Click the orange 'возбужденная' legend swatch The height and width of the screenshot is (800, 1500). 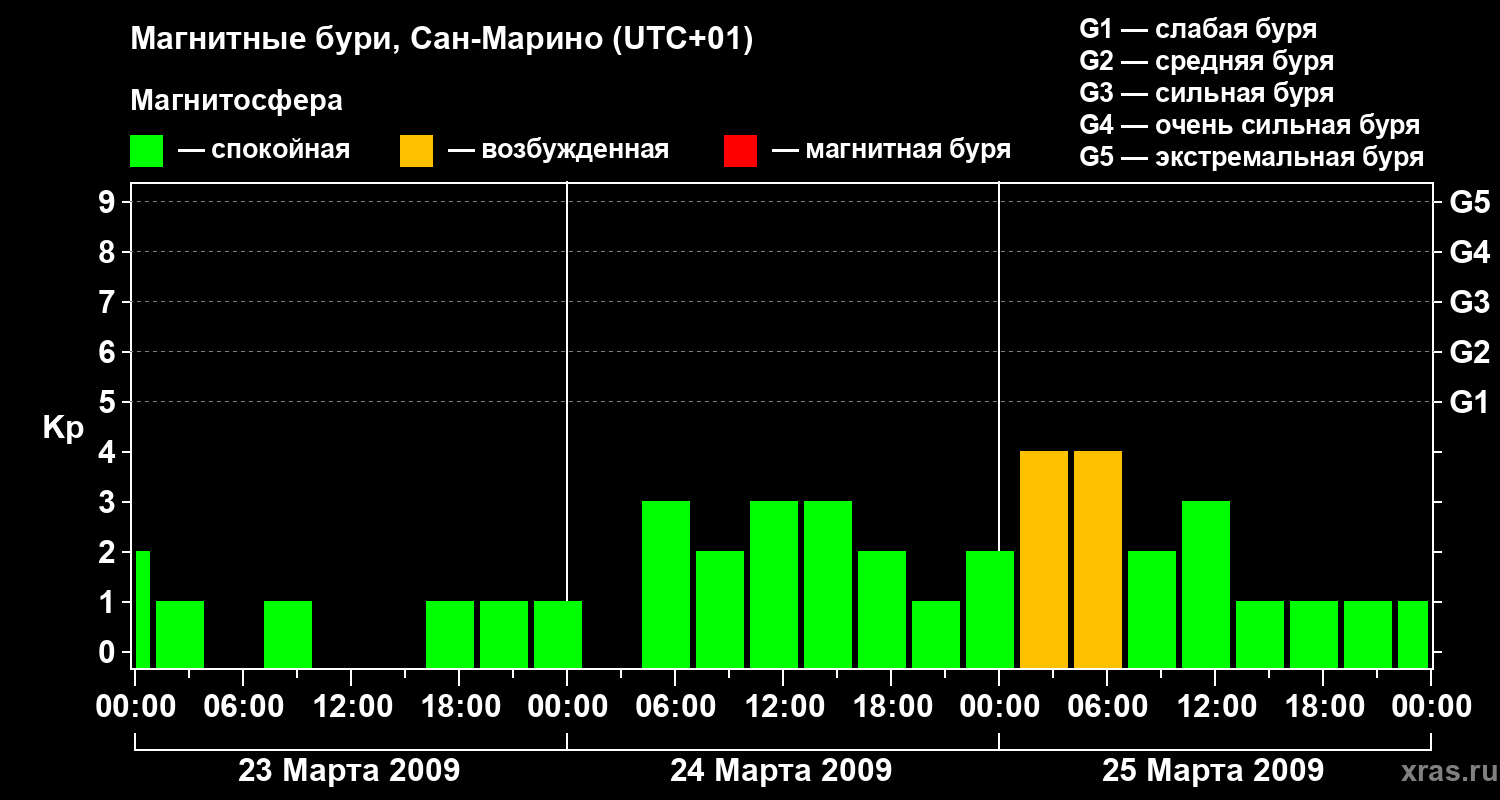click(416, 151)
